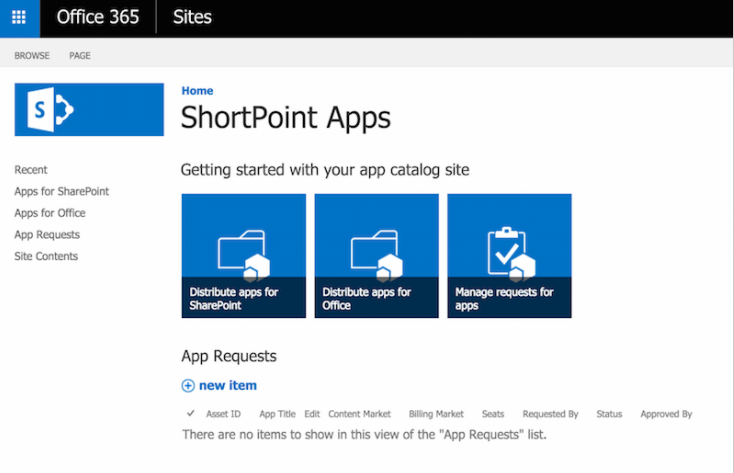Sort by the Billing Market column

tap(436, 414)
